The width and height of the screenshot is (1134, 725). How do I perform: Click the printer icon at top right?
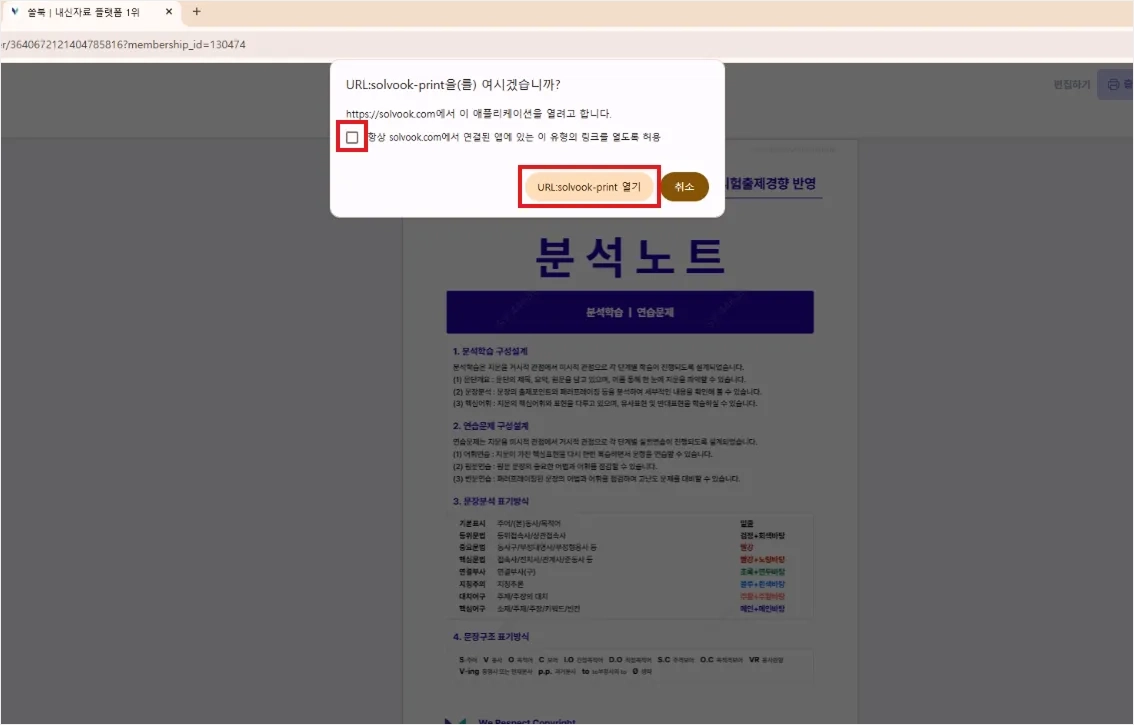(x=1114, y=85)
